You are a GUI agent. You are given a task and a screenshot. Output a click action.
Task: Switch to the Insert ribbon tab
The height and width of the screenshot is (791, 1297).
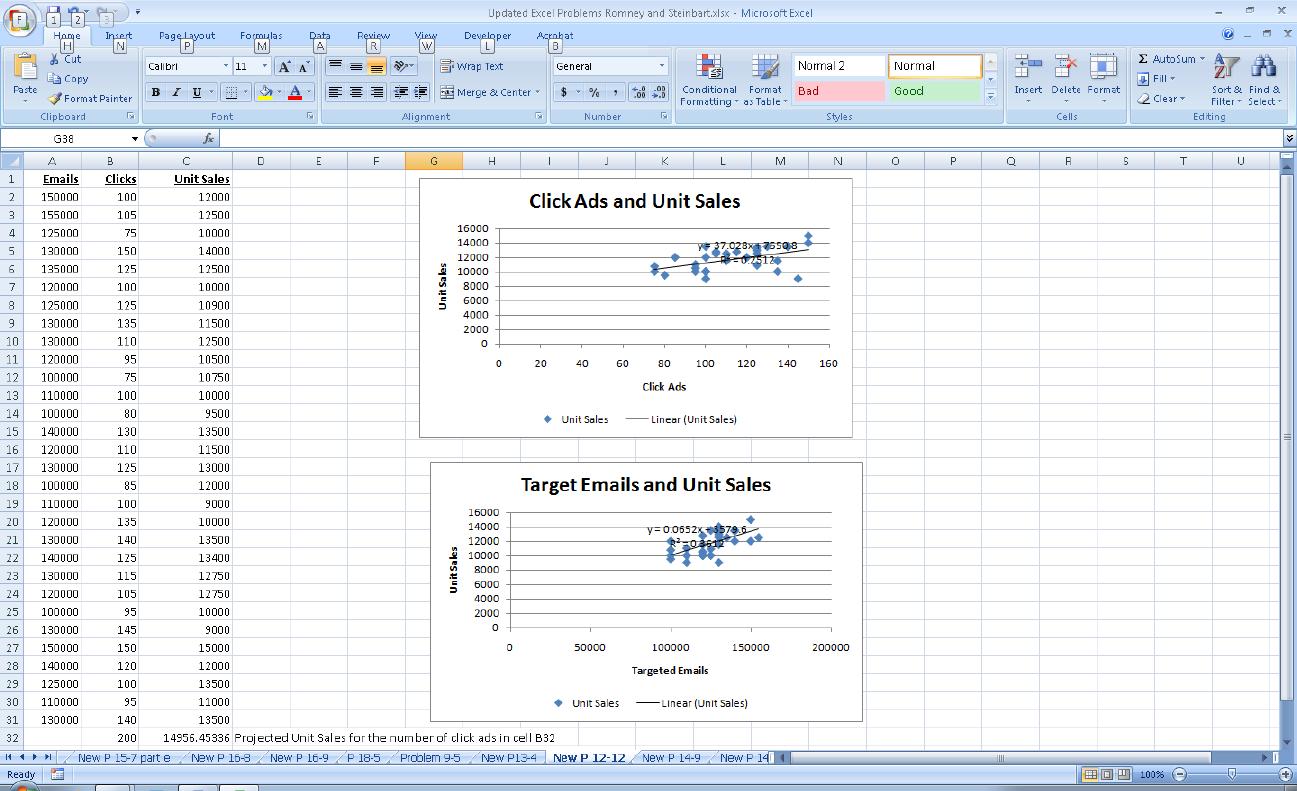pyautogui.click(x=119, y=35)
